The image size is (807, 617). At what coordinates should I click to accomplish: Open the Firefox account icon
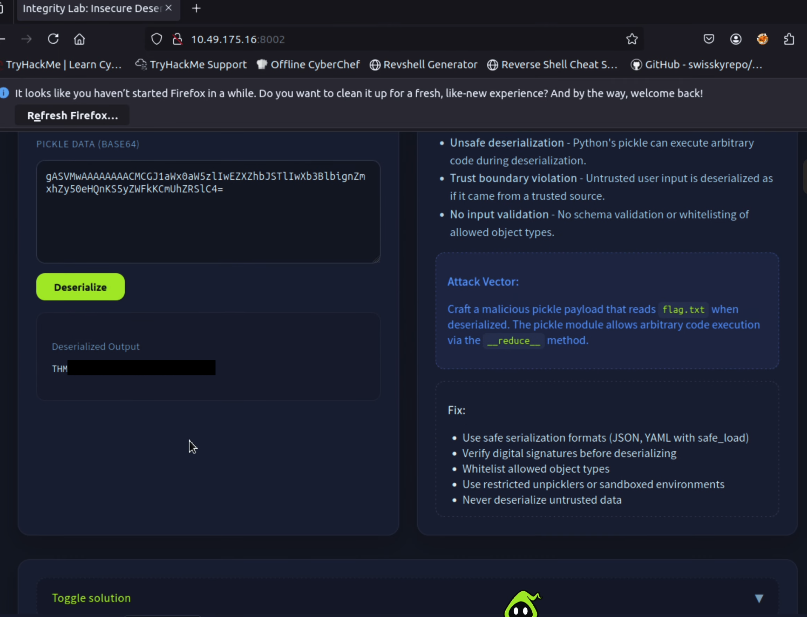[x=735, y=38]
